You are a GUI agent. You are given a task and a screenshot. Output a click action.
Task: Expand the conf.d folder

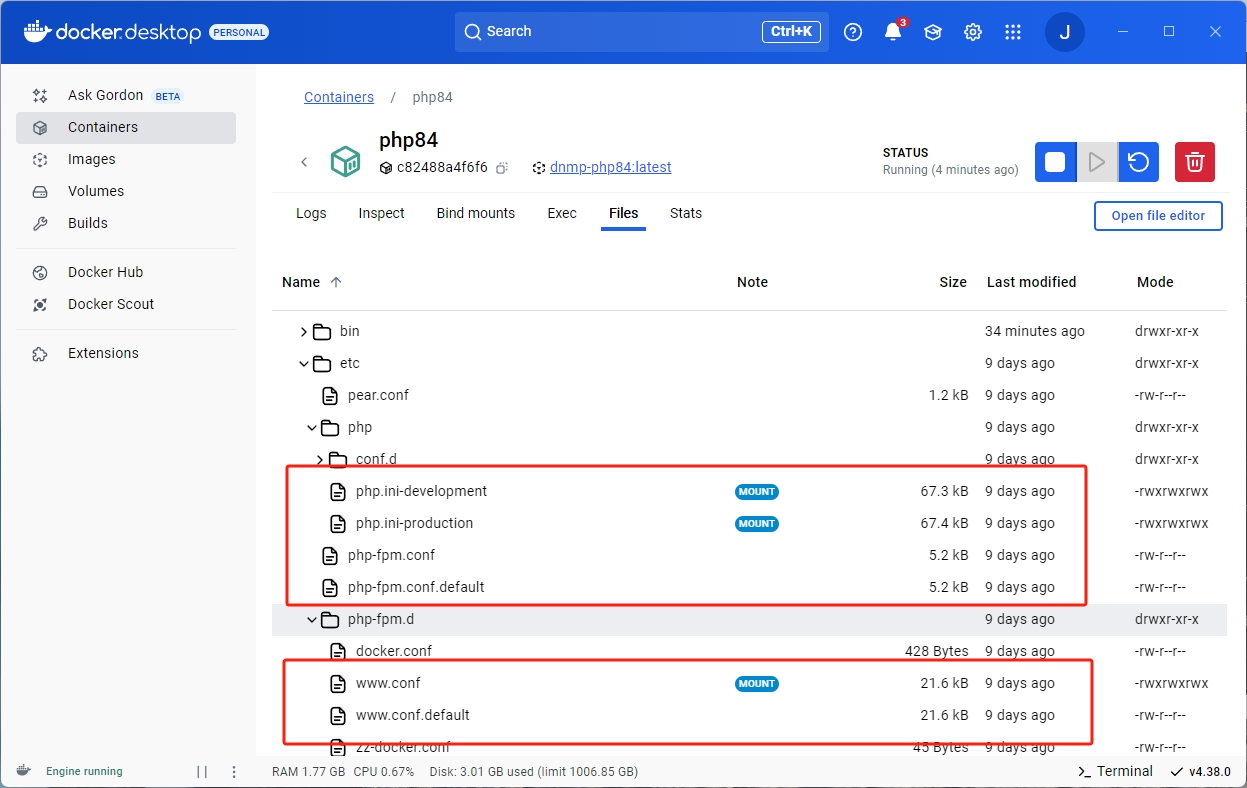tap(320, 460)
